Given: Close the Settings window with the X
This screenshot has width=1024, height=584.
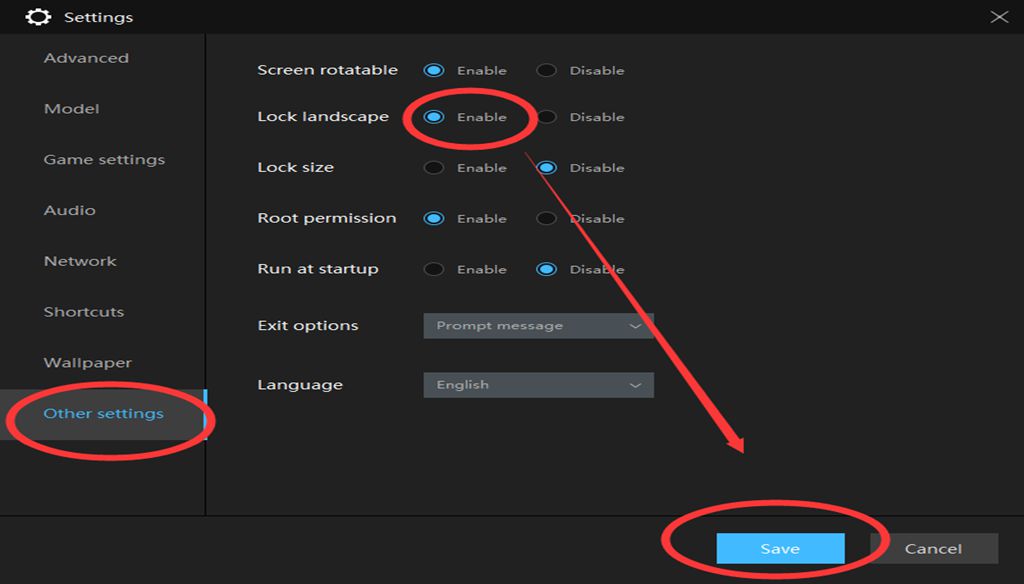Looking at the screenshot, I should click(999, 17).
